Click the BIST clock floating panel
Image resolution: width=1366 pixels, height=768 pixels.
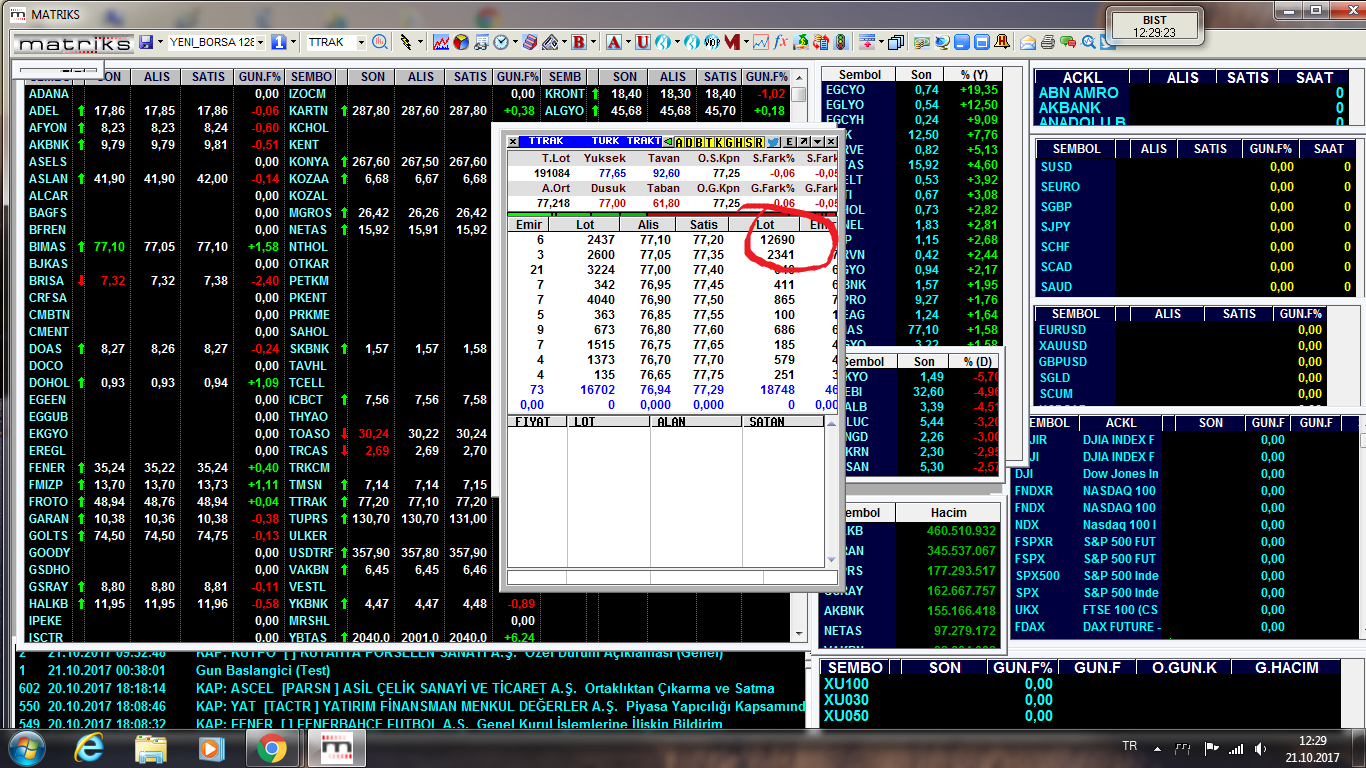click(x=1154, y=27)
